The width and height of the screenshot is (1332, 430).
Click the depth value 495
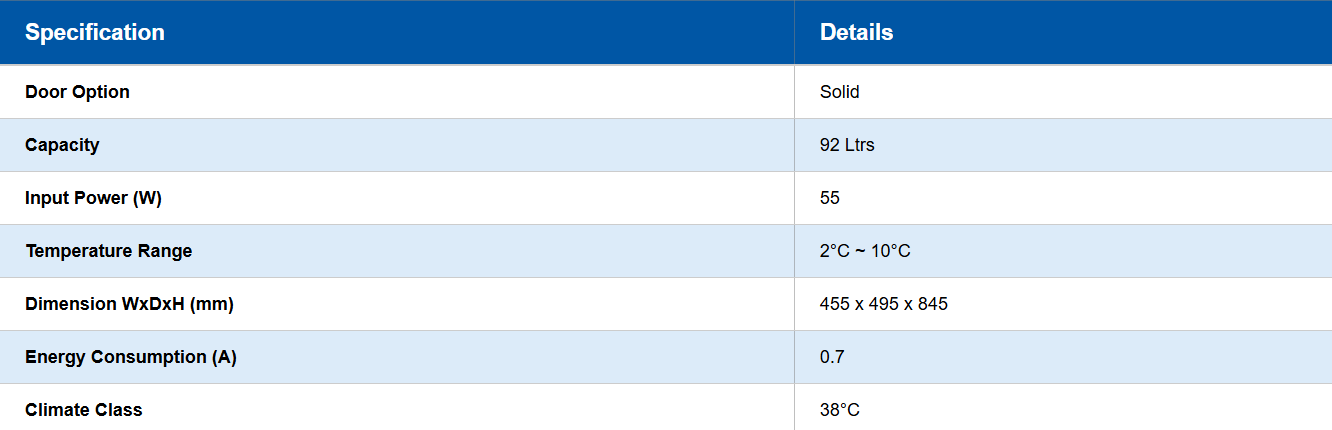pos(884,304)
